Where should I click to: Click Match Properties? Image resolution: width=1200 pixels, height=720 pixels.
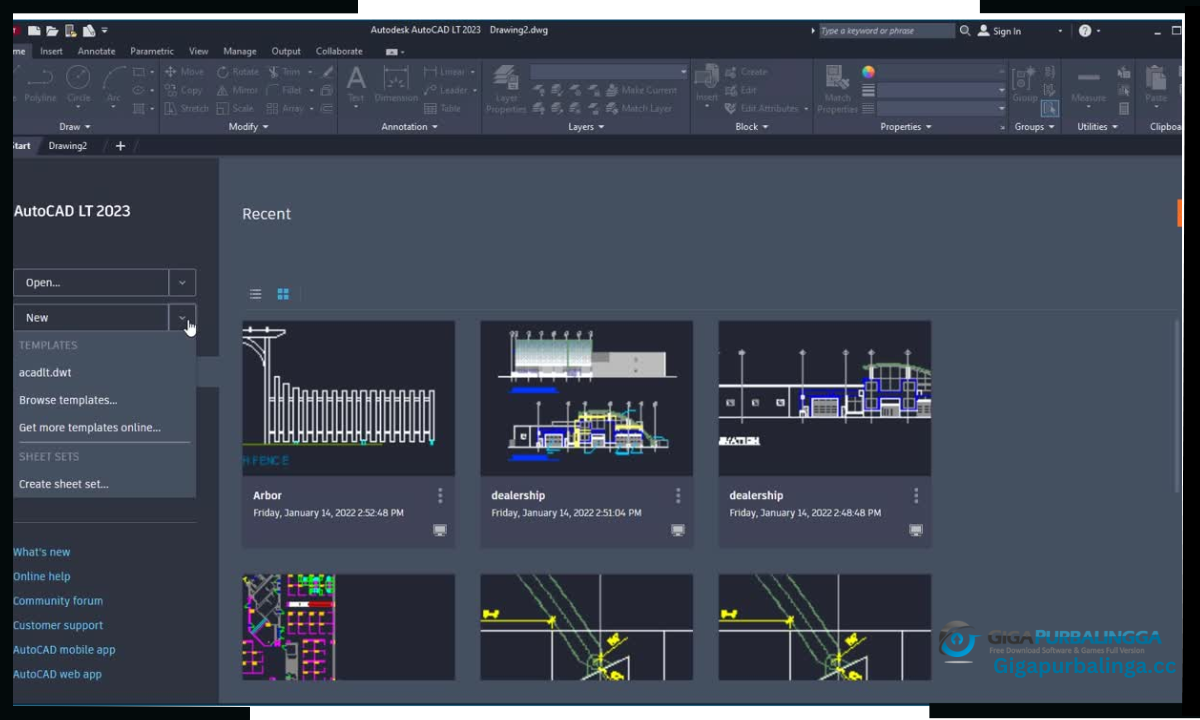[x=838, y=88]
